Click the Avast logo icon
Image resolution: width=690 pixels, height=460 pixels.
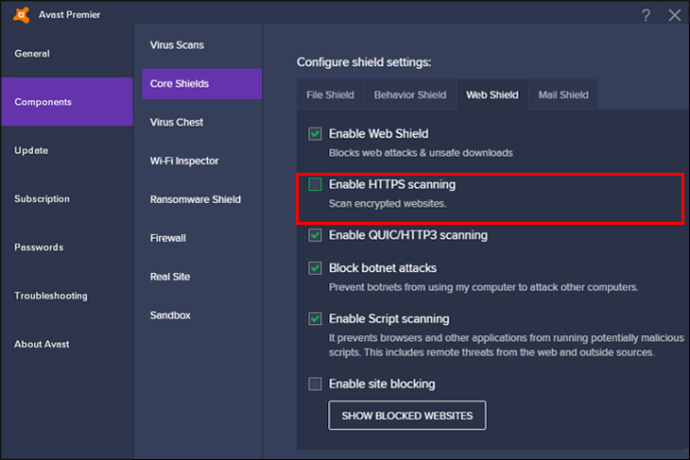21,15
